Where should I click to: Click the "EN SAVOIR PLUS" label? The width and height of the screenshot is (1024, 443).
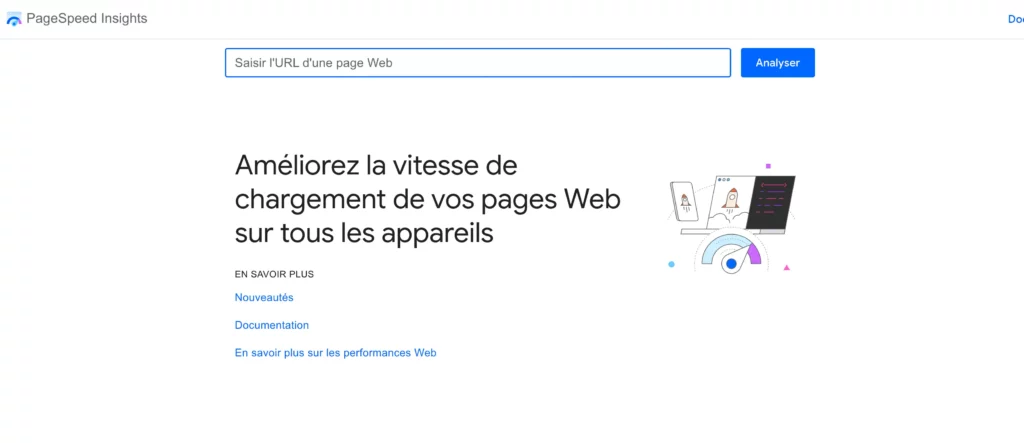coord(274,274)
